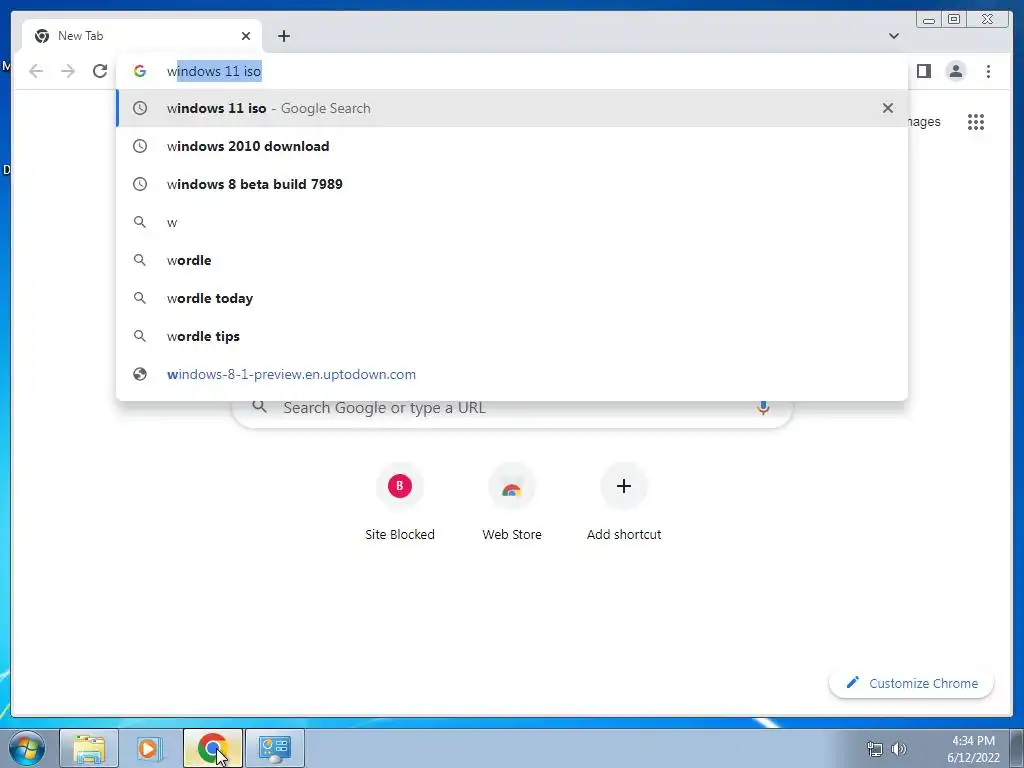Choose the plain 'wordle' suggestion
This screenshot has height=768, width=1024.
coord(512,260)
